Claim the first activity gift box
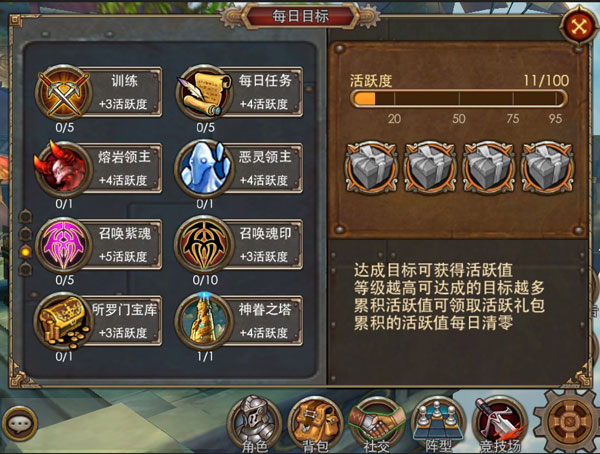Image resolution: width=600 pixels, height=454 pixels. tap(371, 167)
